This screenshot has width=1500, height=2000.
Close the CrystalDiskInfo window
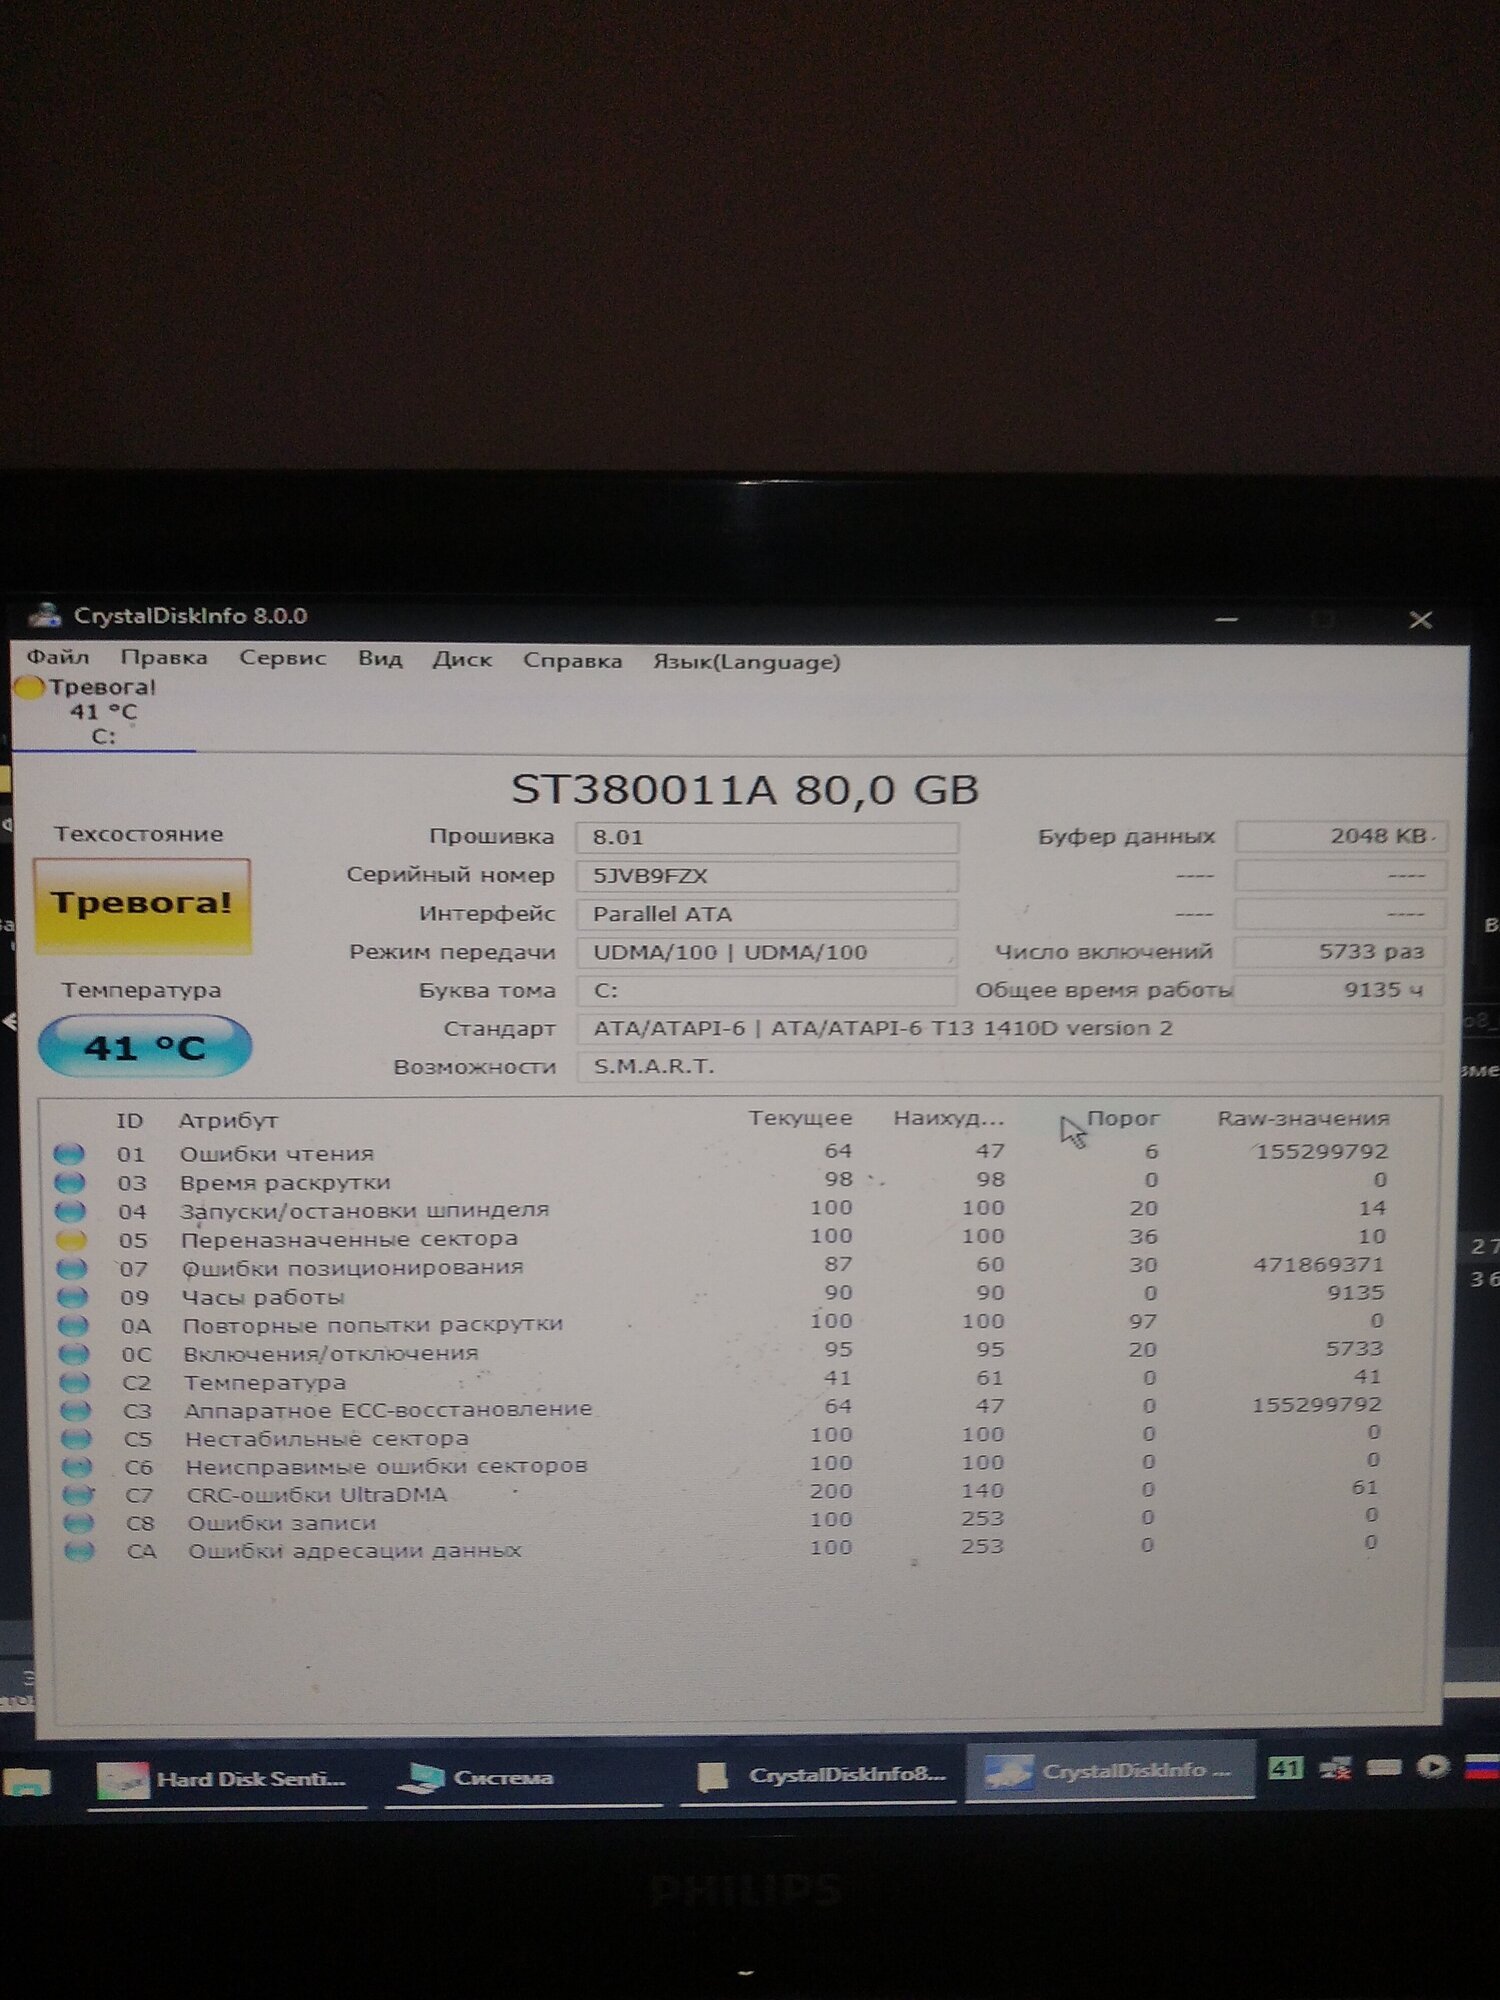point(1420,620)
